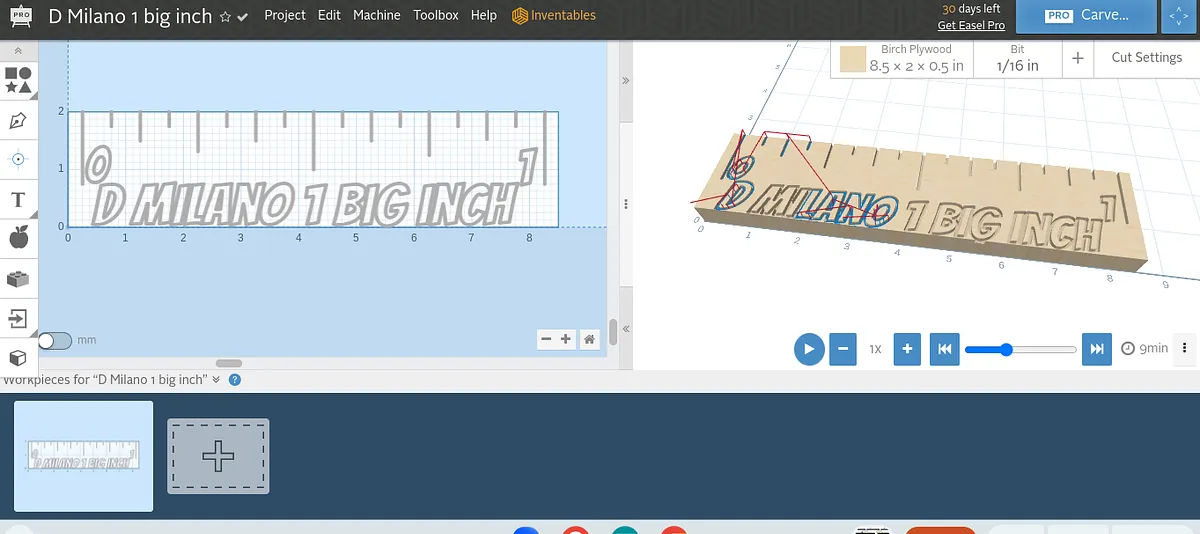Image resolution: width=1200 pixels, height=534 pixels.
Task: Click the Carve button
Action: pyautogui.click(x=1087, y=17)
